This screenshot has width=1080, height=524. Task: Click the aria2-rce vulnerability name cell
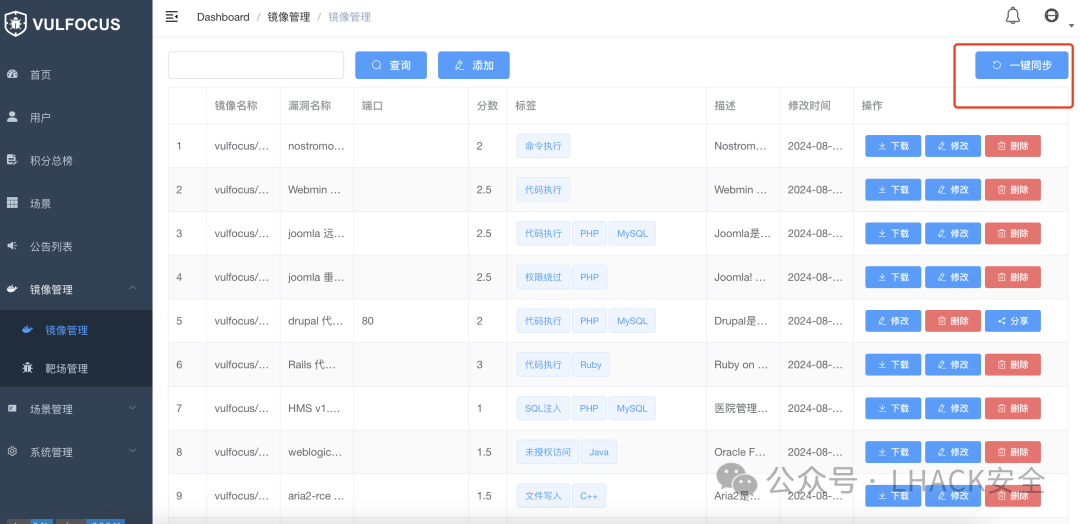point(315,496)
